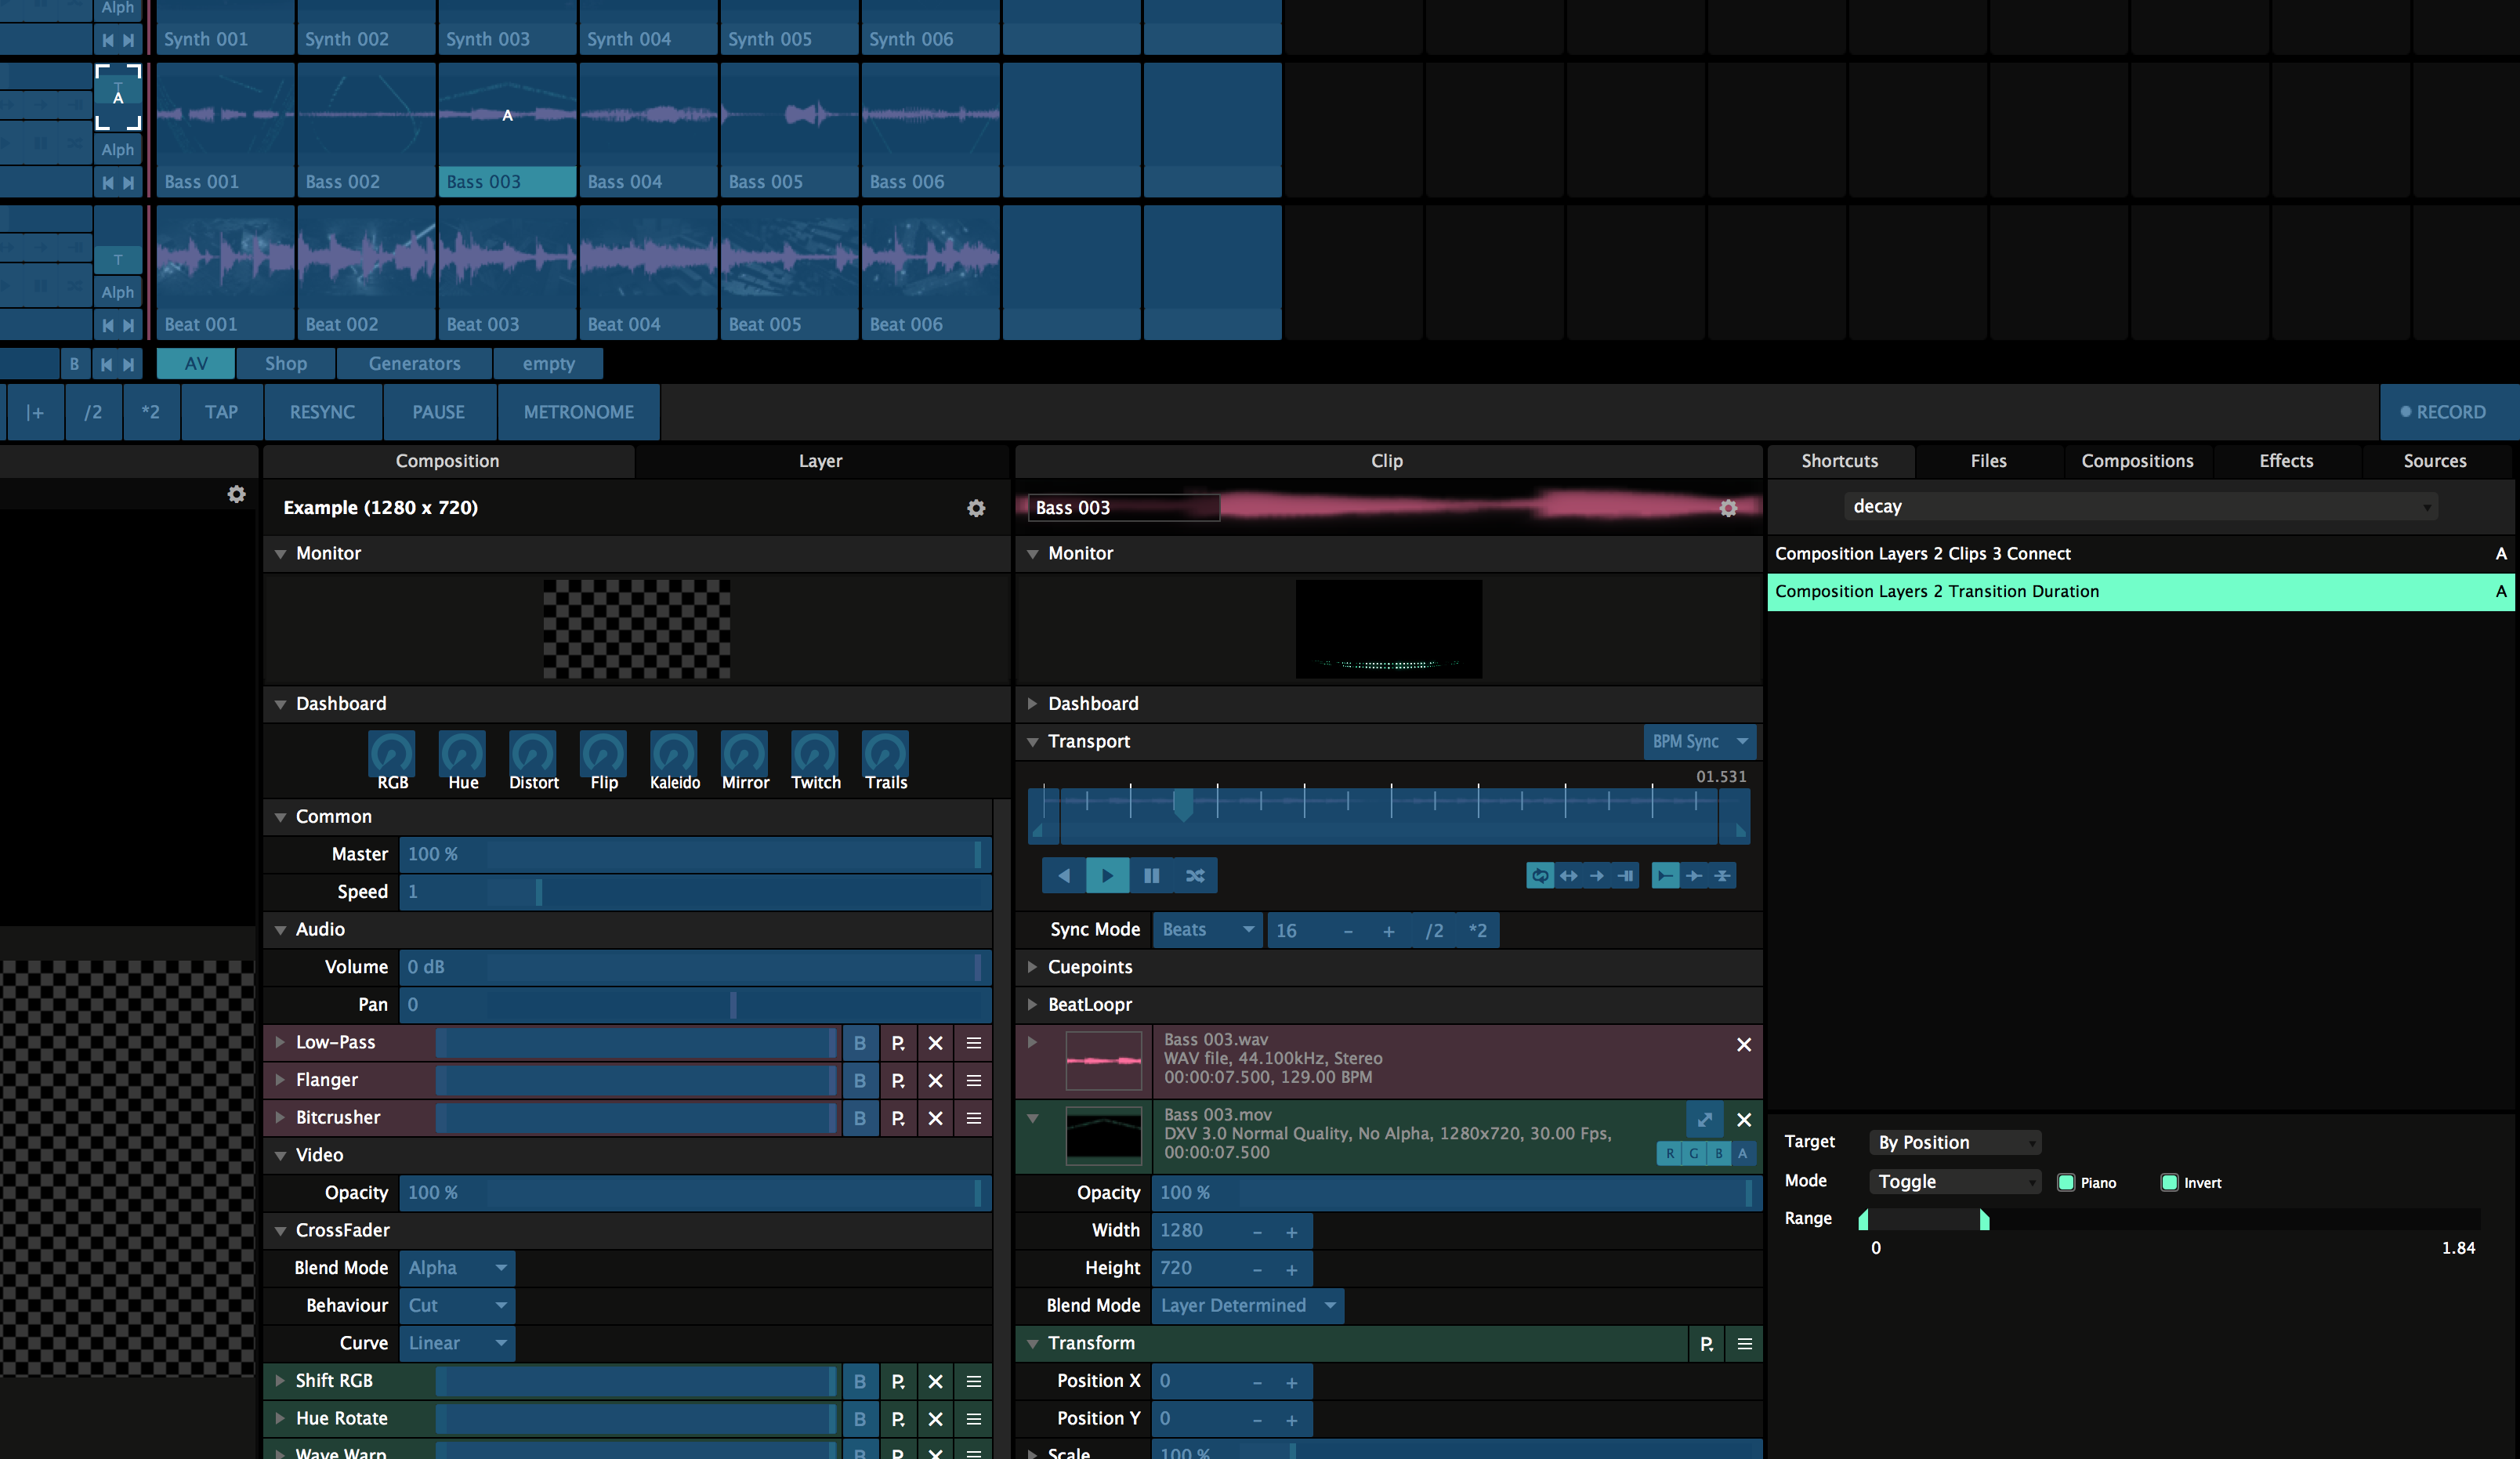Bypass the Flanger effect
The height and width of the screenshot is (1459, 2520).
click(x=859, y=1080)
